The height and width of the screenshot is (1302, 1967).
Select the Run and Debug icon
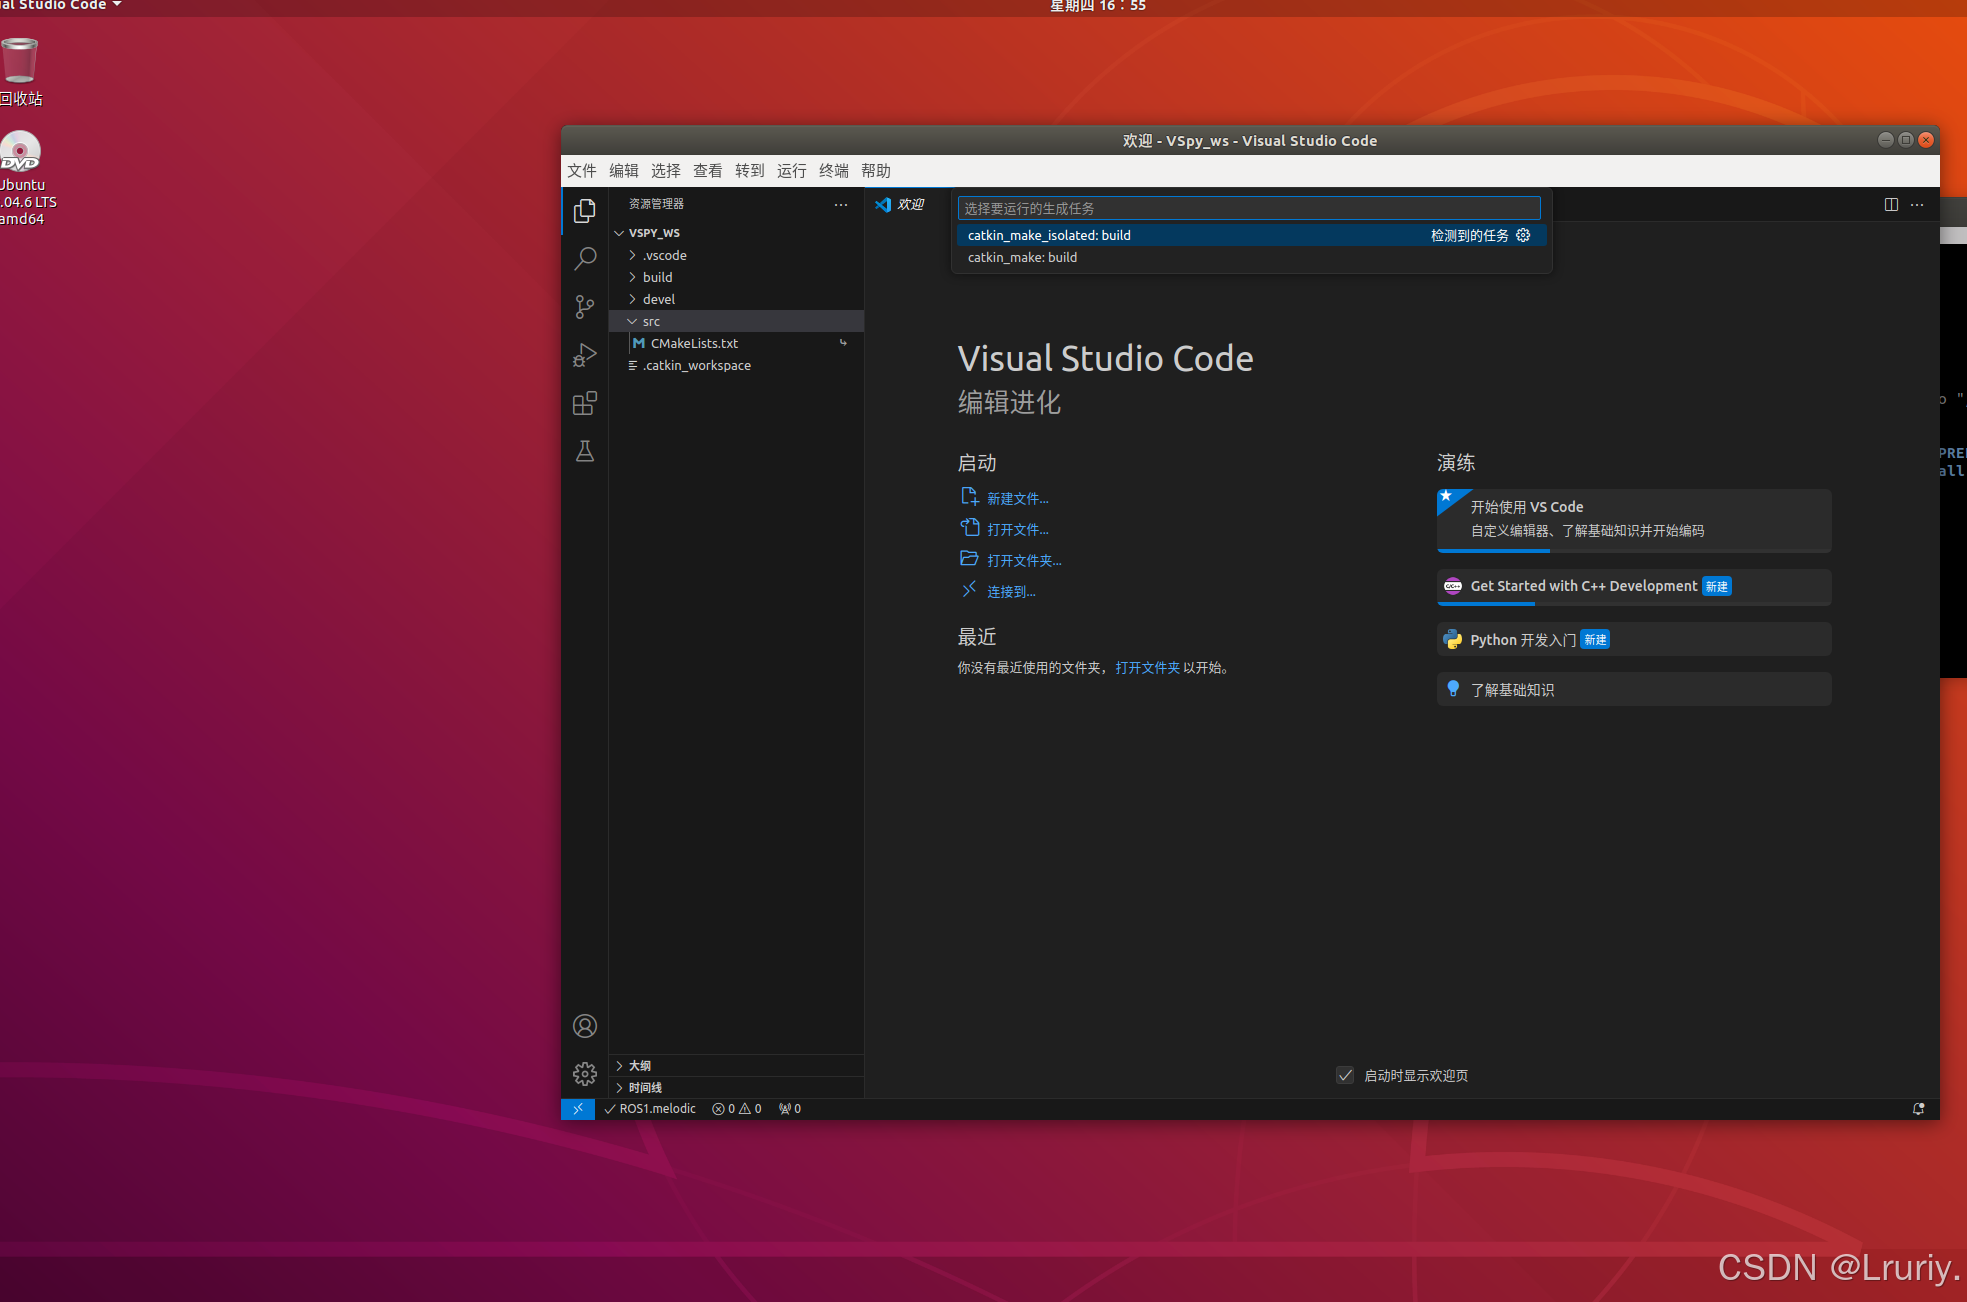click(585, 355)
